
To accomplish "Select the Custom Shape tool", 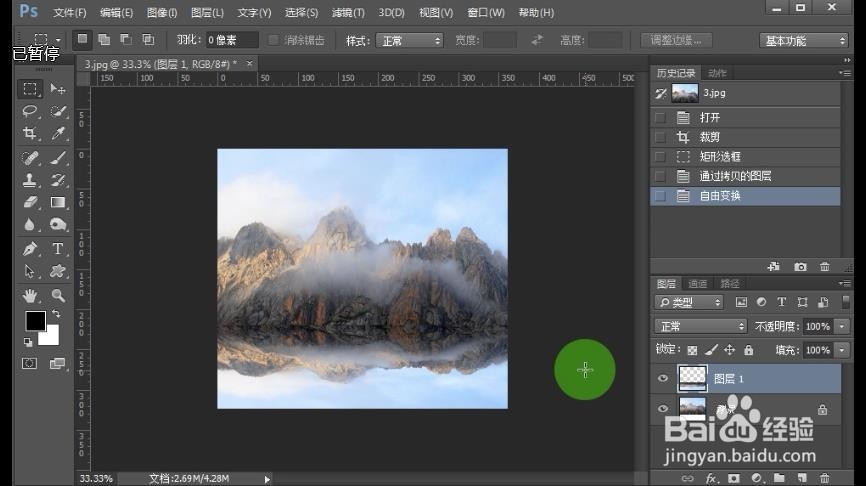I will click(x=57, y=271).
